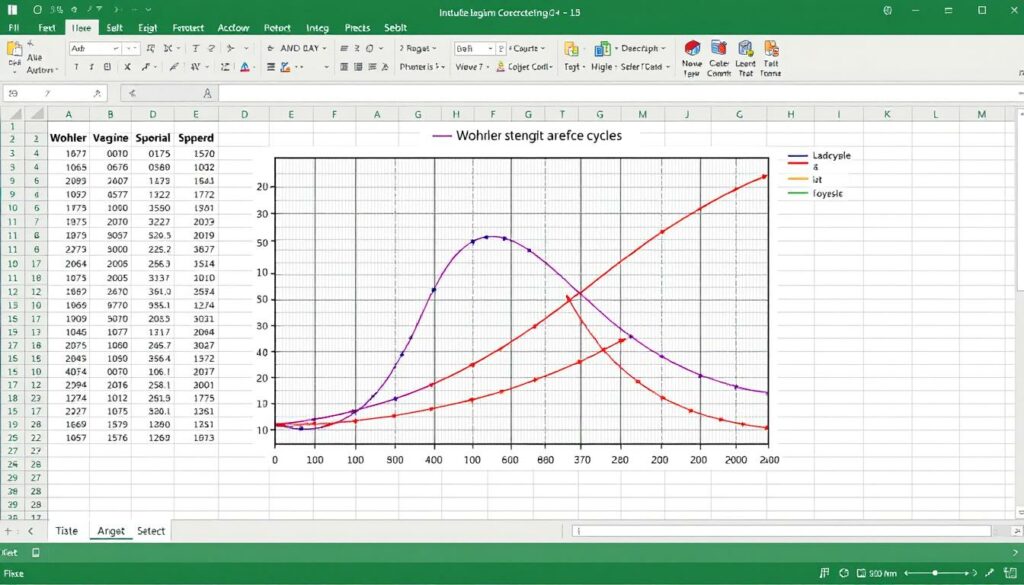Select column header L

pos(935,114)
